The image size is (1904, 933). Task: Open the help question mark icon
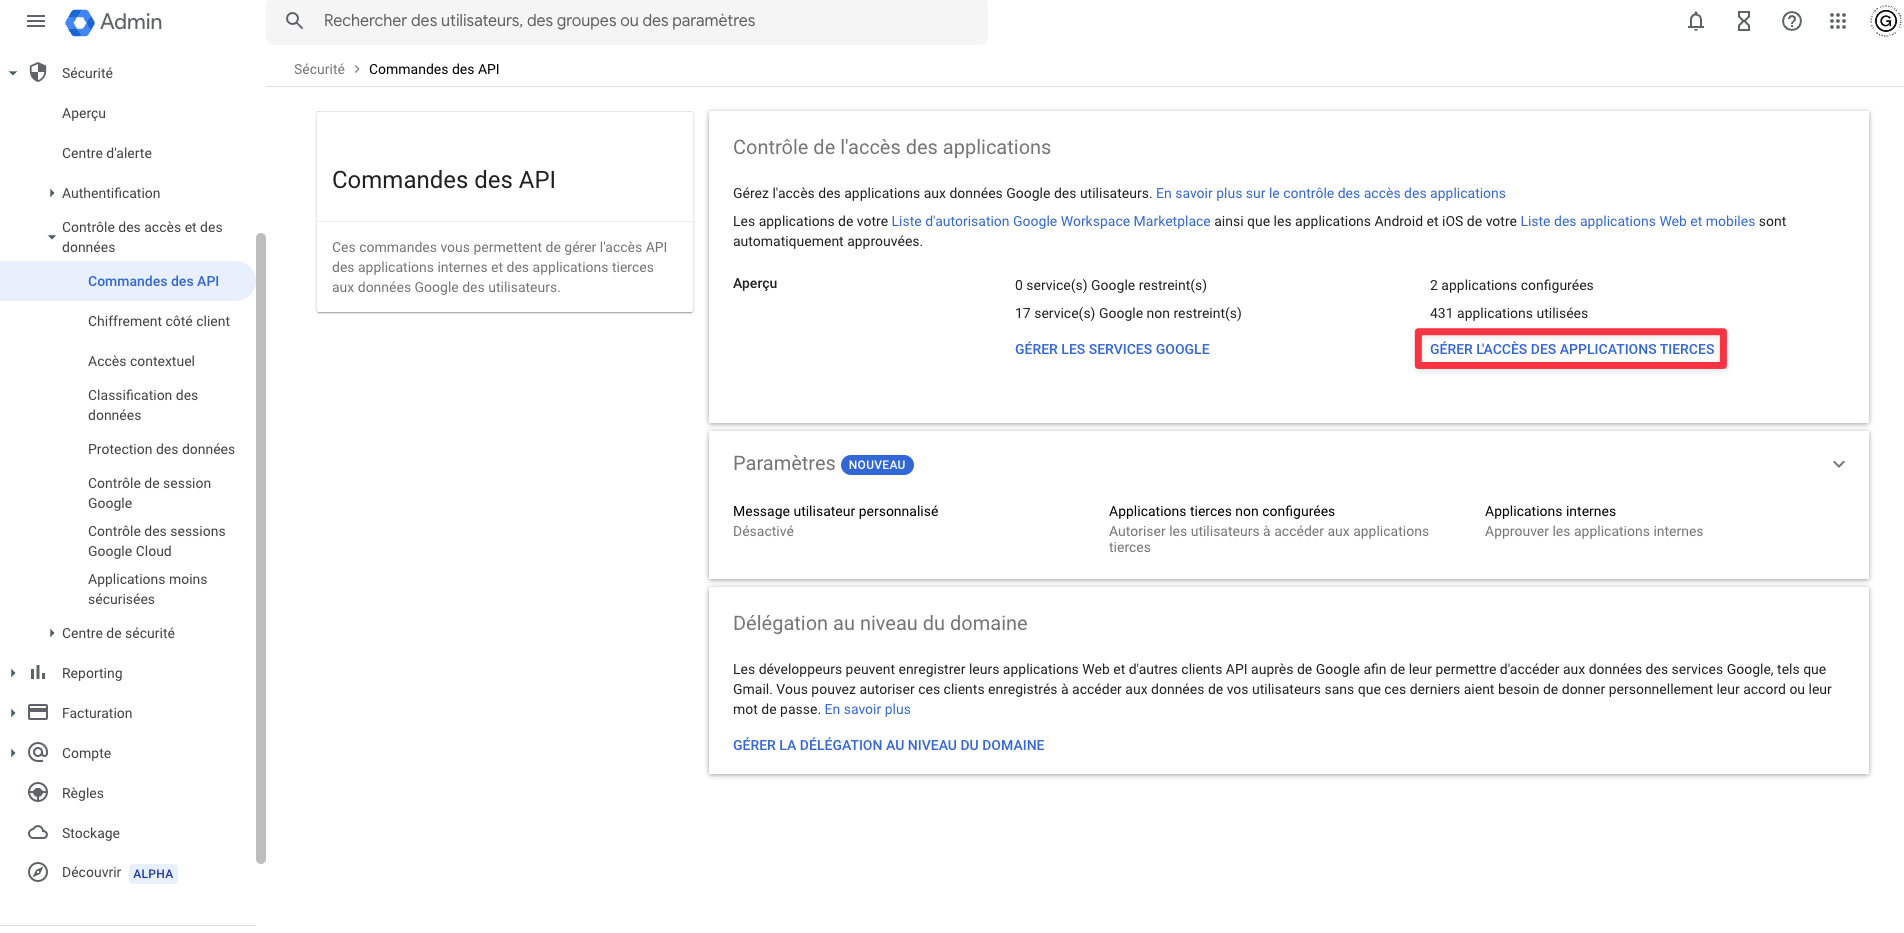(1792, 21)
